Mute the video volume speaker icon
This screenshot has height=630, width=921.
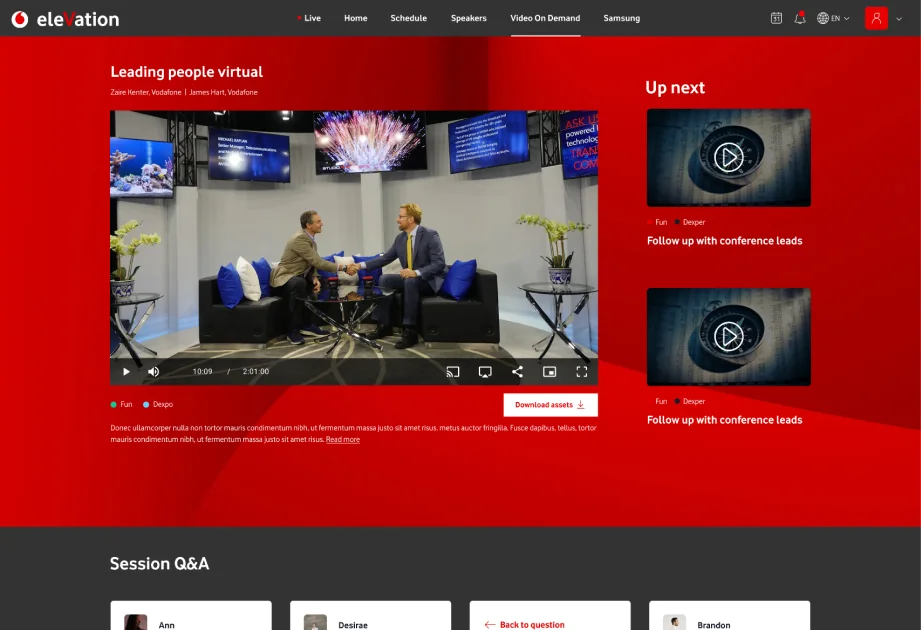[153, 372]
